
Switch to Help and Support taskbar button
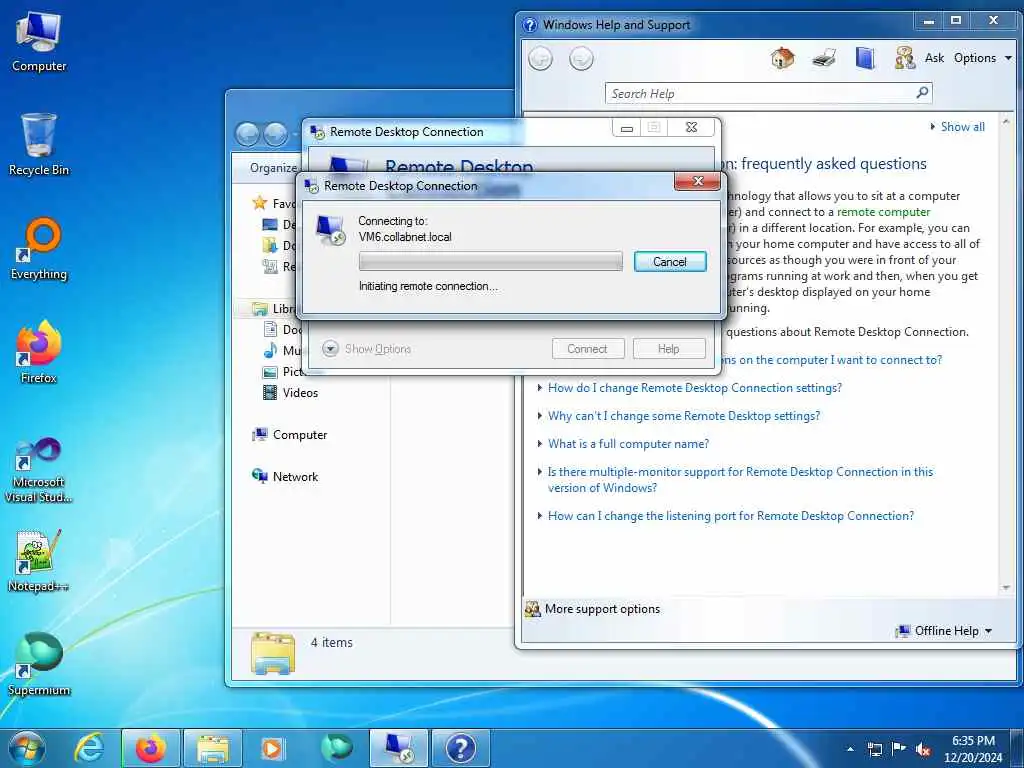point(460,748)
